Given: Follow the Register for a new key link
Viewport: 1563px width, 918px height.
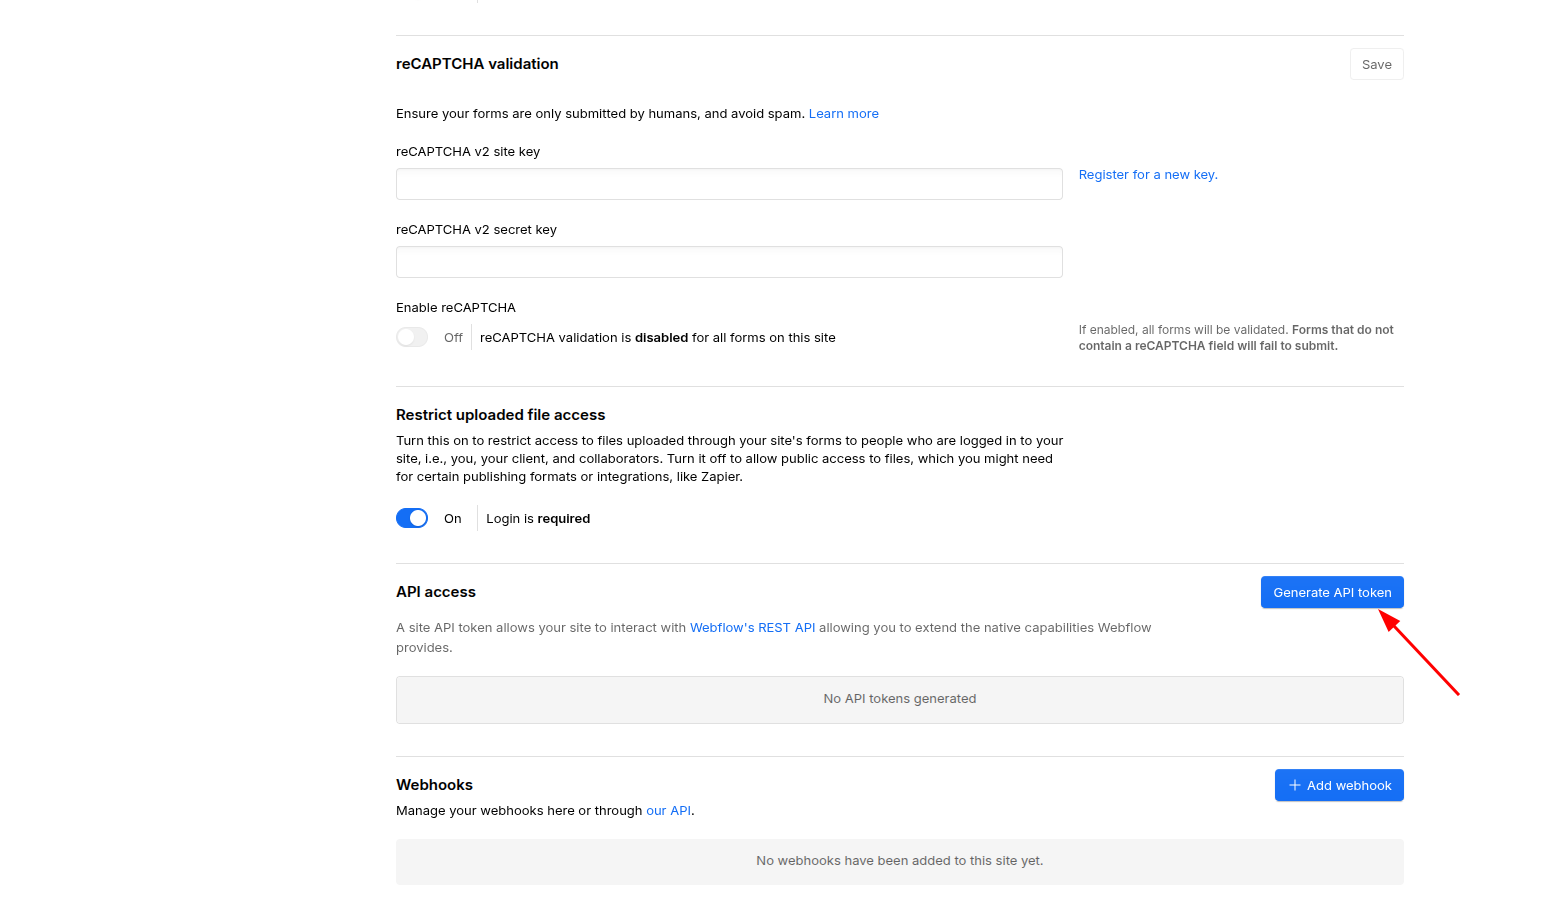Looking at the screenshot, I should click(1147, 175).
